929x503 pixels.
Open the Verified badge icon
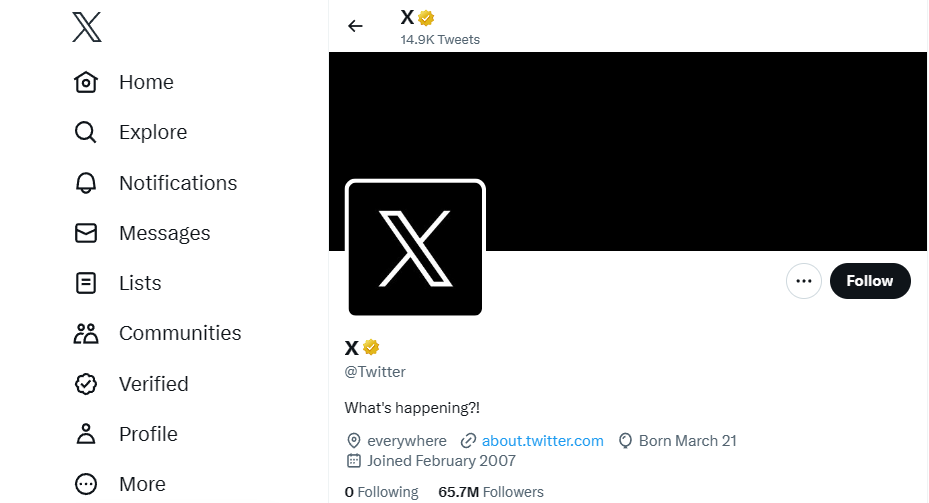86,384
